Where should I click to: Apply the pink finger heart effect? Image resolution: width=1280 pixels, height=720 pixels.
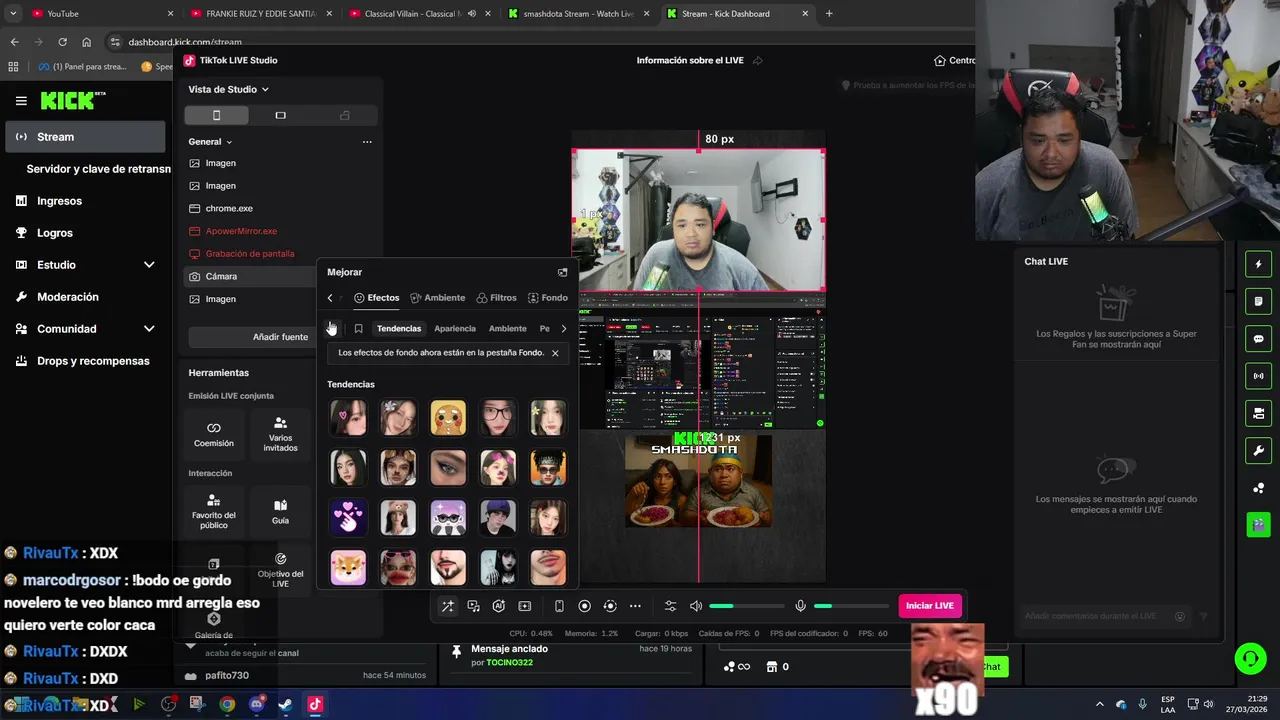point(348,517)
